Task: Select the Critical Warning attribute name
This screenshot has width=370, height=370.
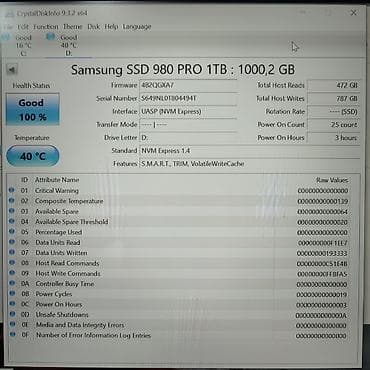Action: (x=57, y=191)
